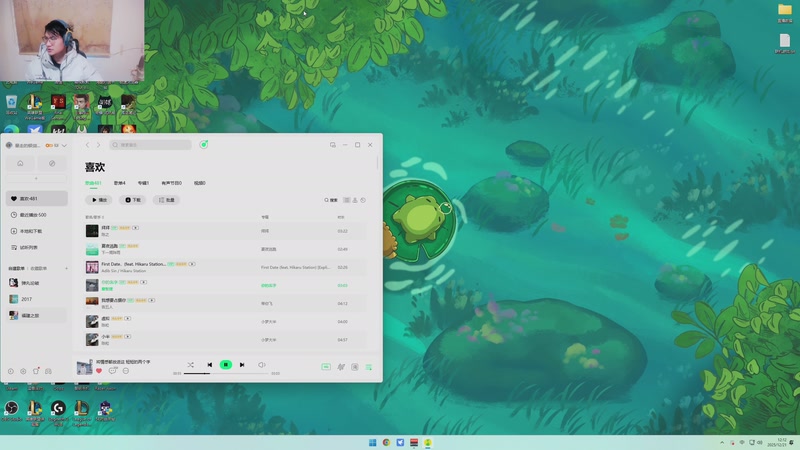This screenshot has height=450, width=800.
Task: Skip to the next track
Action: coord(242,365)
